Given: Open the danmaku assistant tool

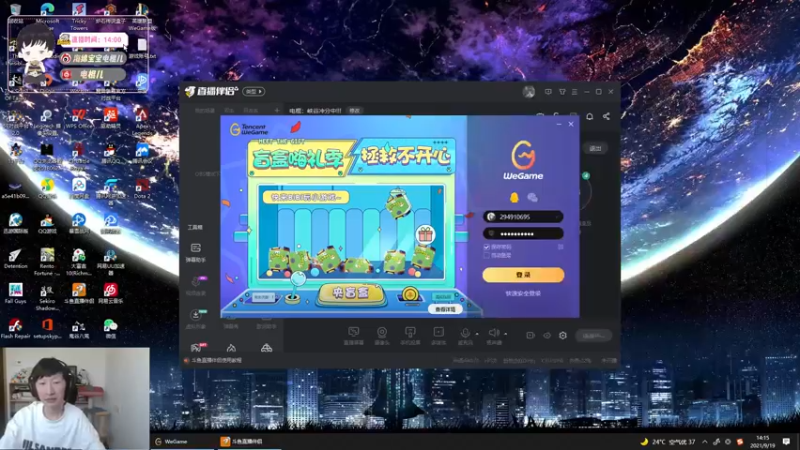Looking at the screenshot, I should 195,253.
